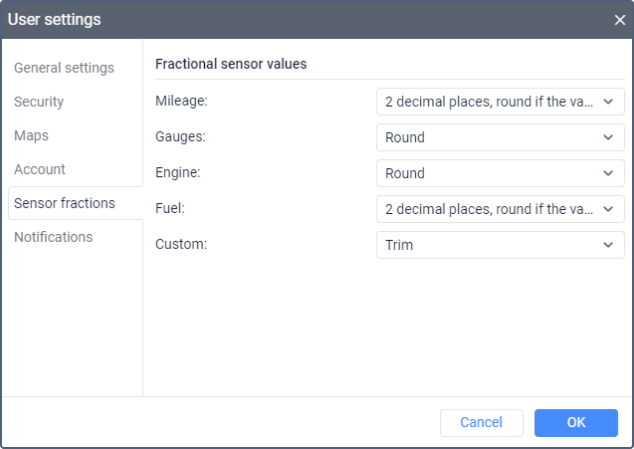Image resolution: width=634 pixels, height=449 pixels.
Task: Click the chevron arrow on Engine dropdown
Action: point(608,173)
